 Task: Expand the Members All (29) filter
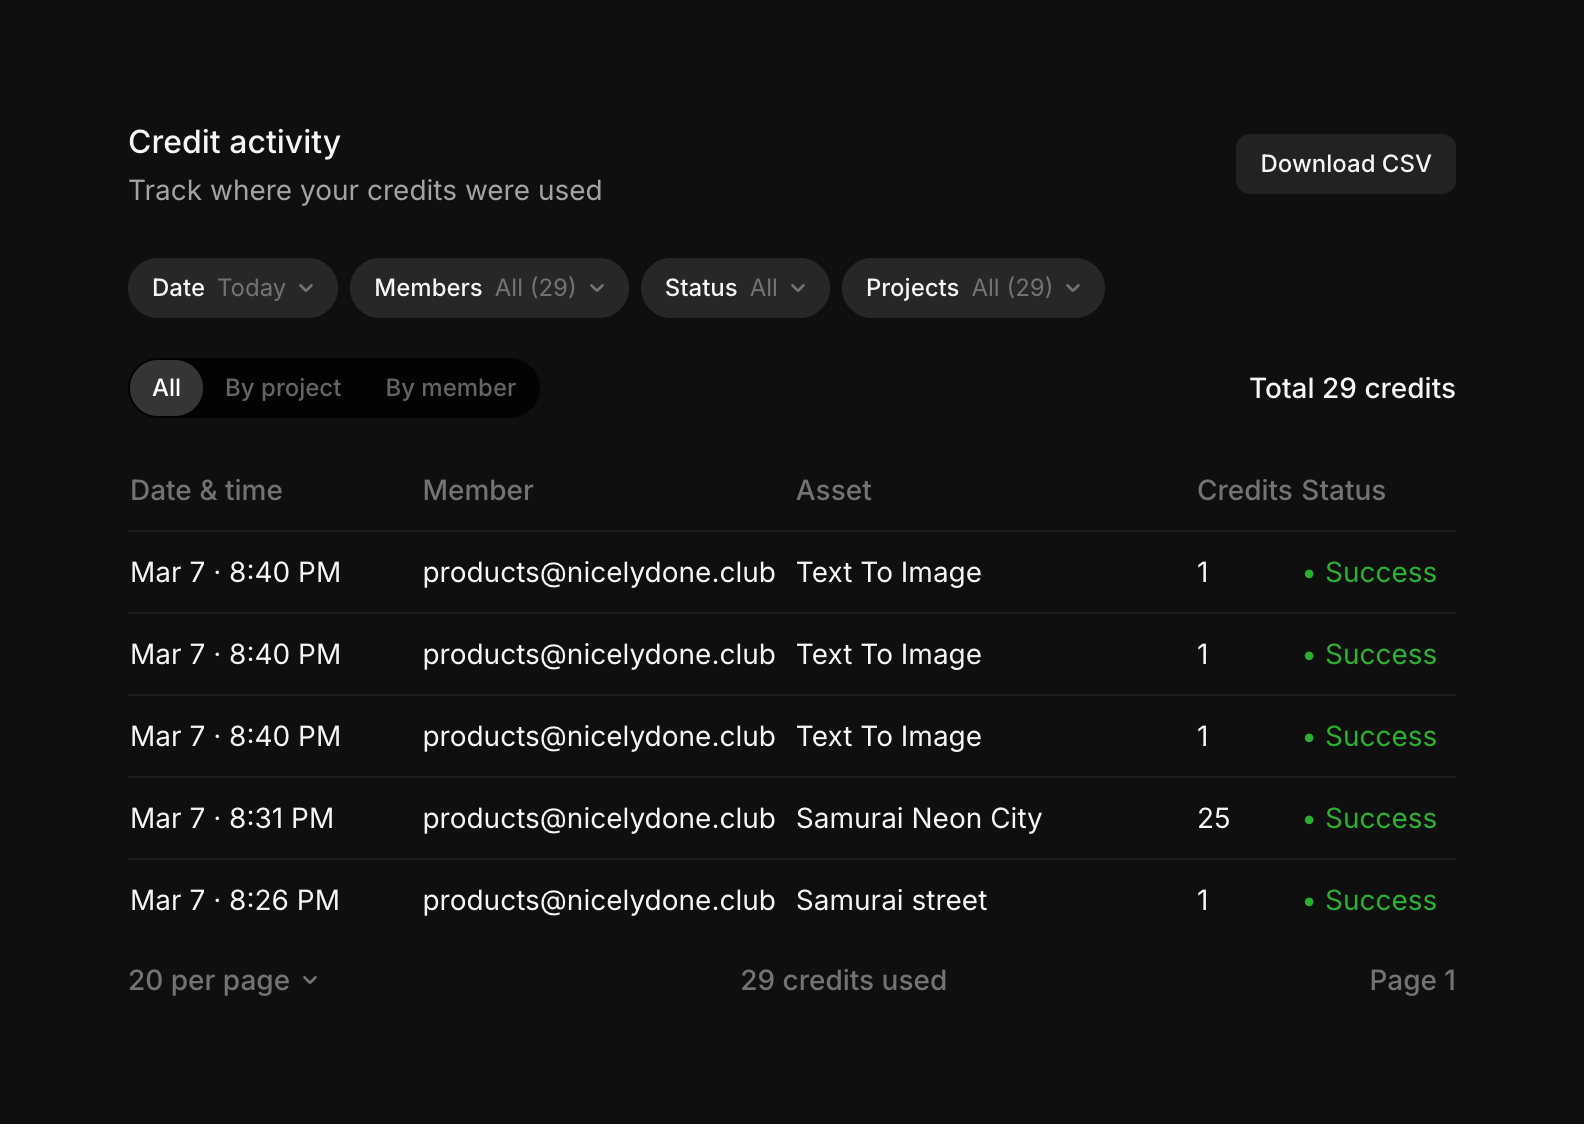point(488,288)
